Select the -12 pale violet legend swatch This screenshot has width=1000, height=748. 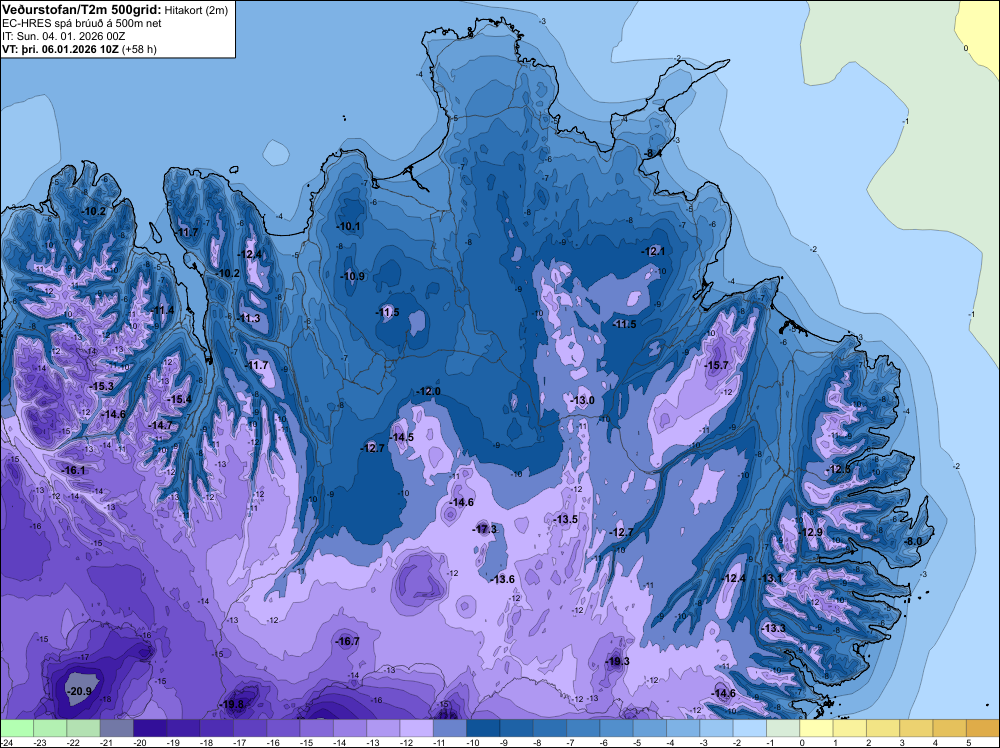(x=416, y=728)
